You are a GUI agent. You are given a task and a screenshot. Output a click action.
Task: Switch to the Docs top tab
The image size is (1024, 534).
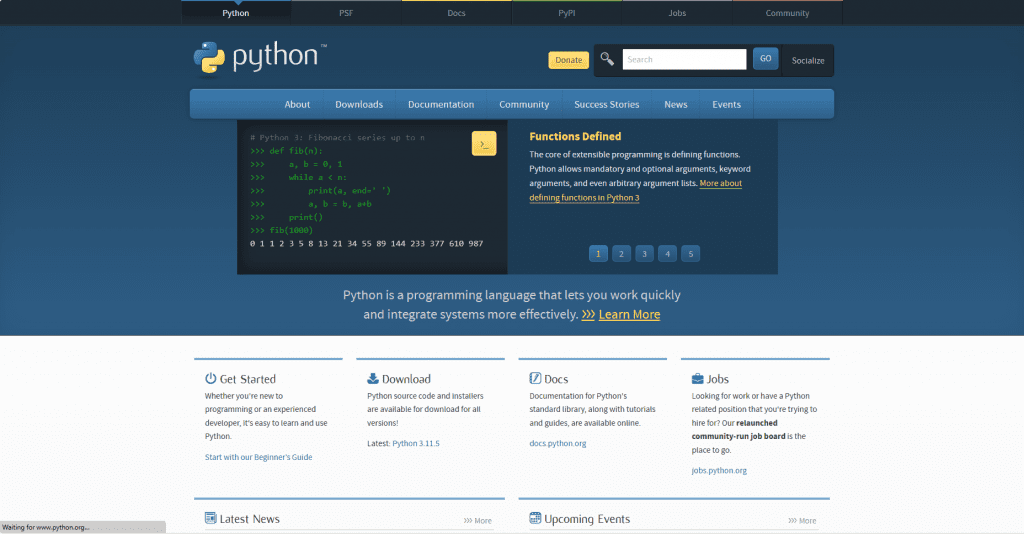pyautogui.click(x=456, y=13)
